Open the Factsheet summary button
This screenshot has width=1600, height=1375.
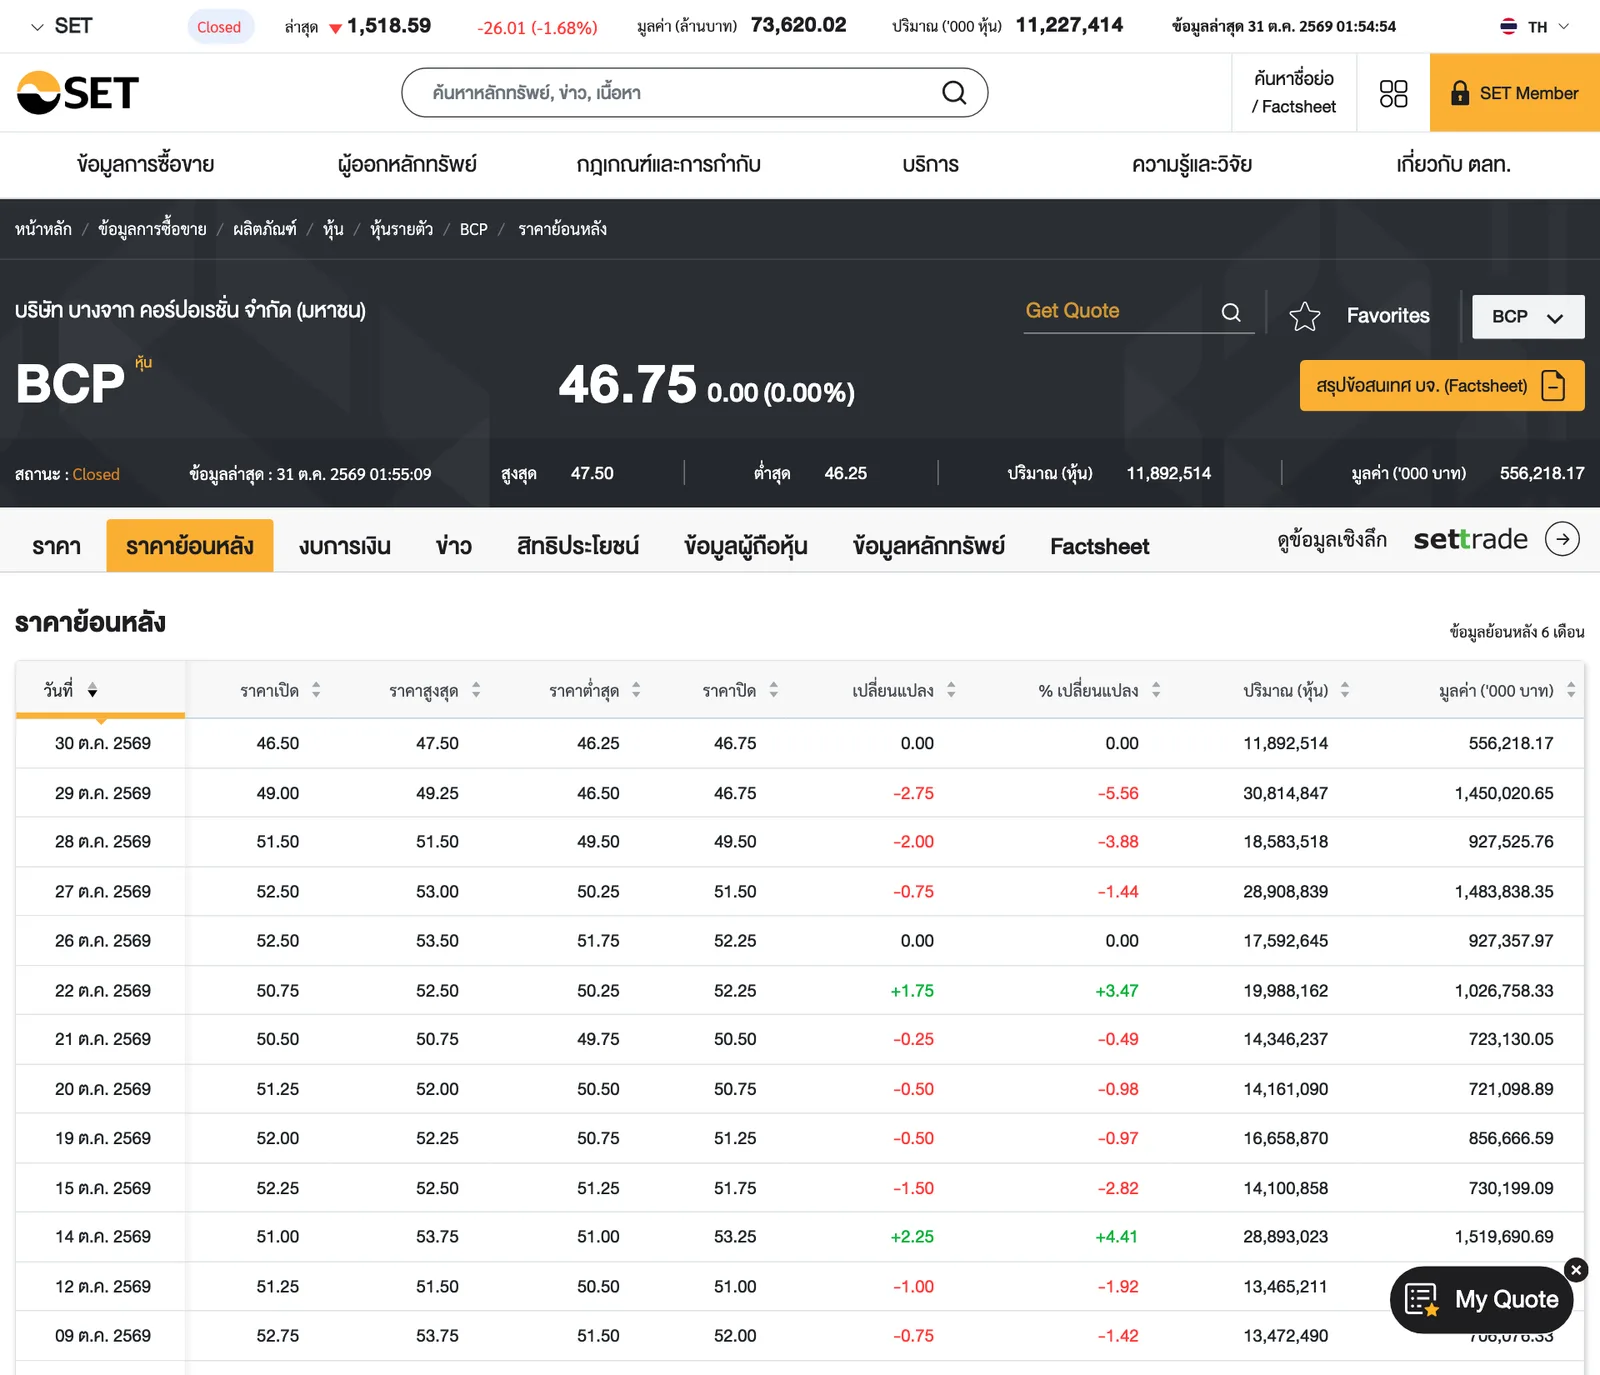1441,386
